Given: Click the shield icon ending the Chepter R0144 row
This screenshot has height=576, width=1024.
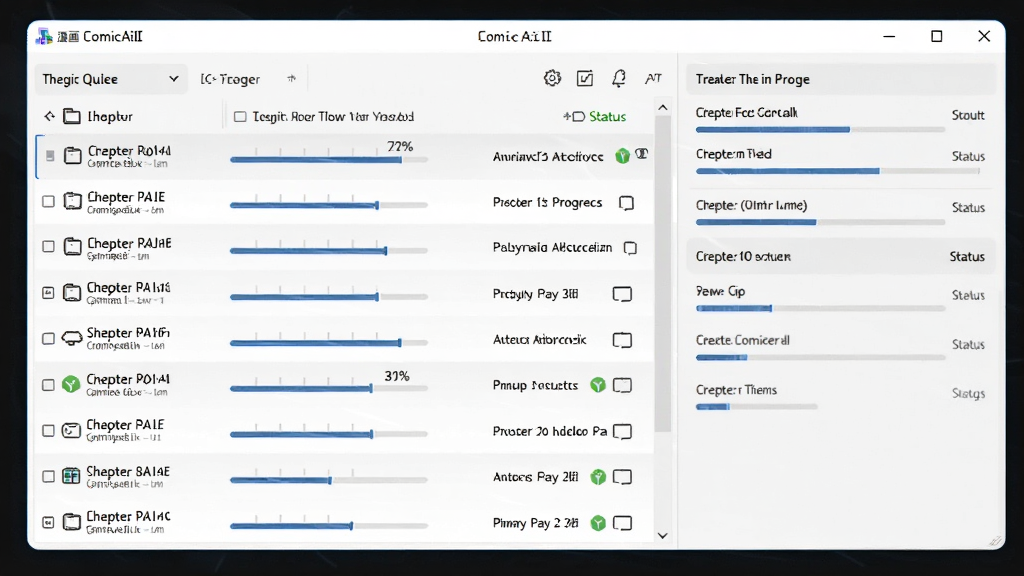Looking at the screenshot, I should (x=642, y=154).
